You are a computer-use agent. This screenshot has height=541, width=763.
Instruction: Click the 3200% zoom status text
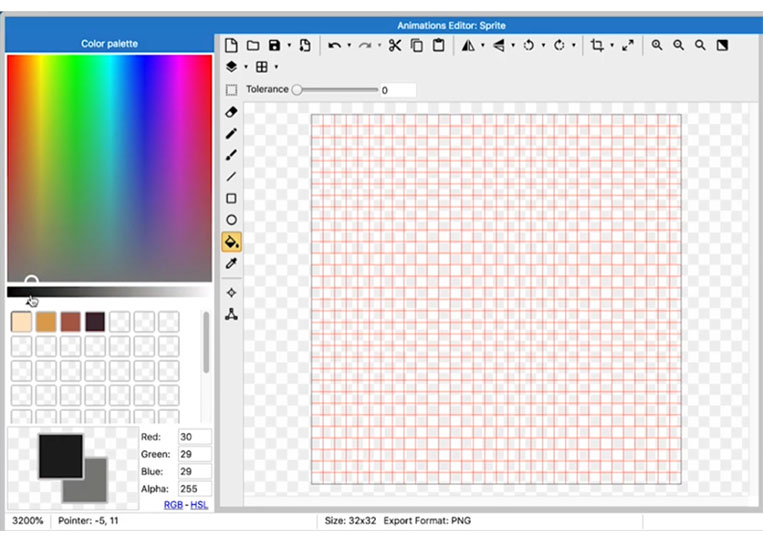pyautogui.click(x=28, y=521)
